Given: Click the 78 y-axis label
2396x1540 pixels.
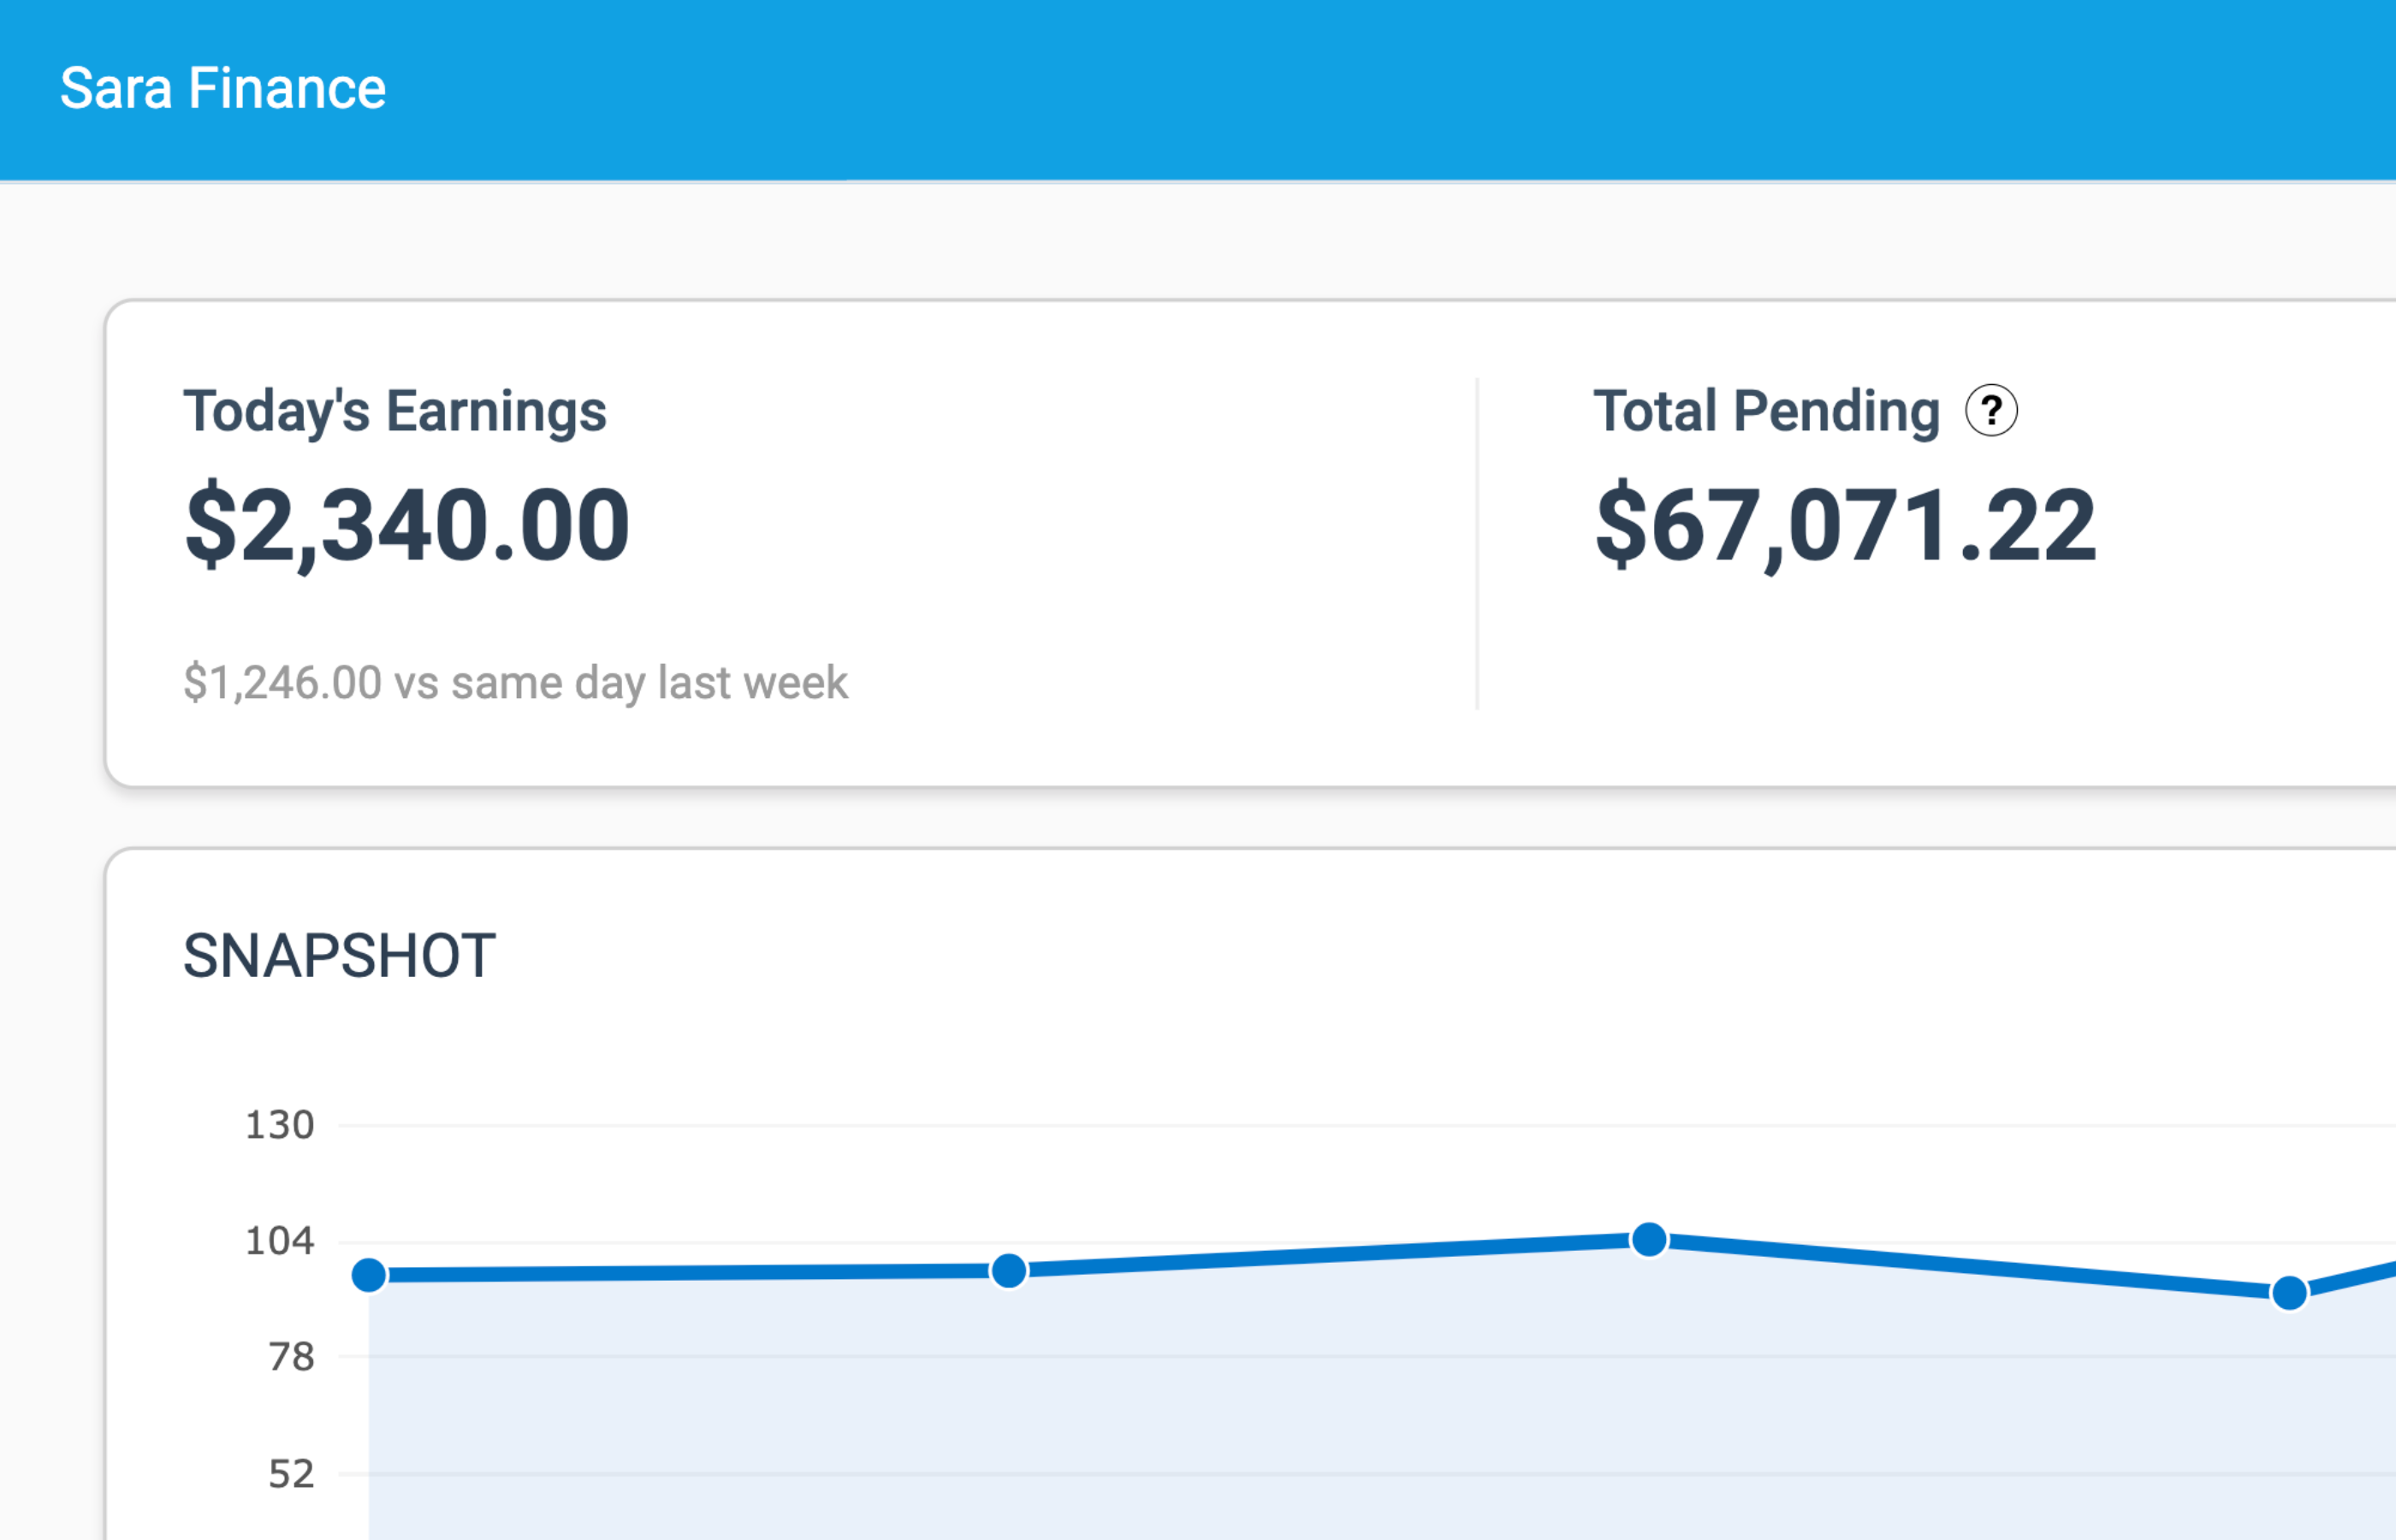Looking at the screenshot, I should [291, 1357].
